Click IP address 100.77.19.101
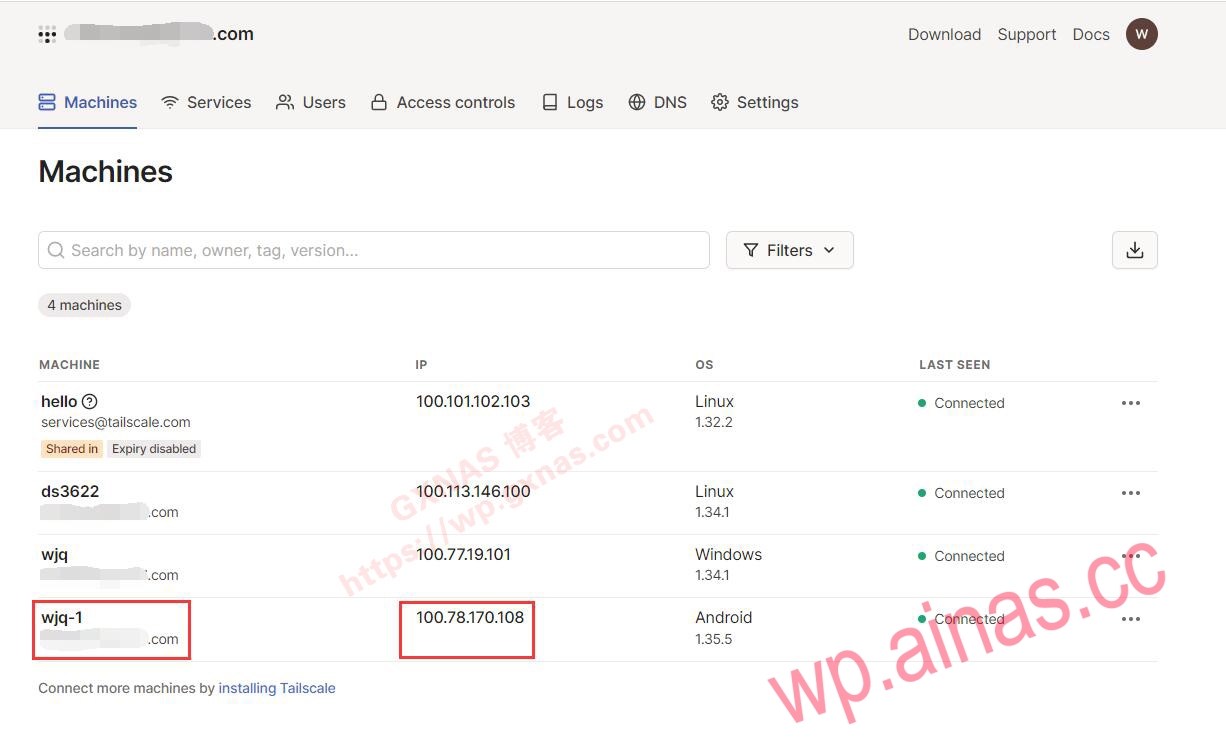The height and width of the screenshot is (753, 1226). click(x=463, y=555)
